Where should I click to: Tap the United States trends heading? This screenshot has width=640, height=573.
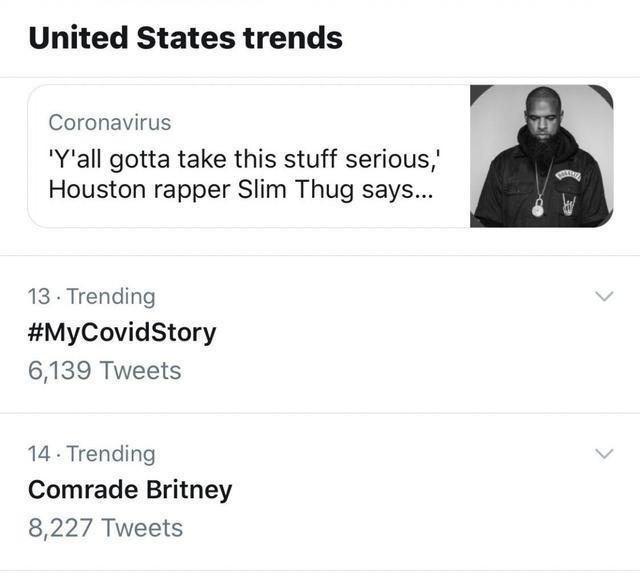click(185, 38)
